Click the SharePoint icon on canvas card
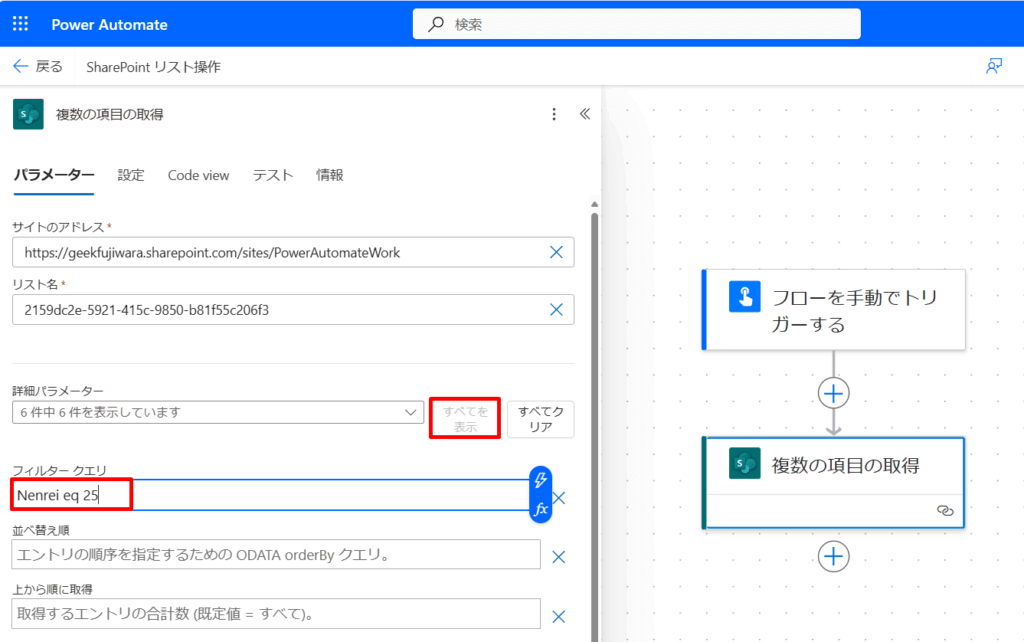This screenshot has height=642, width=1024. click(x=744, y=463)
